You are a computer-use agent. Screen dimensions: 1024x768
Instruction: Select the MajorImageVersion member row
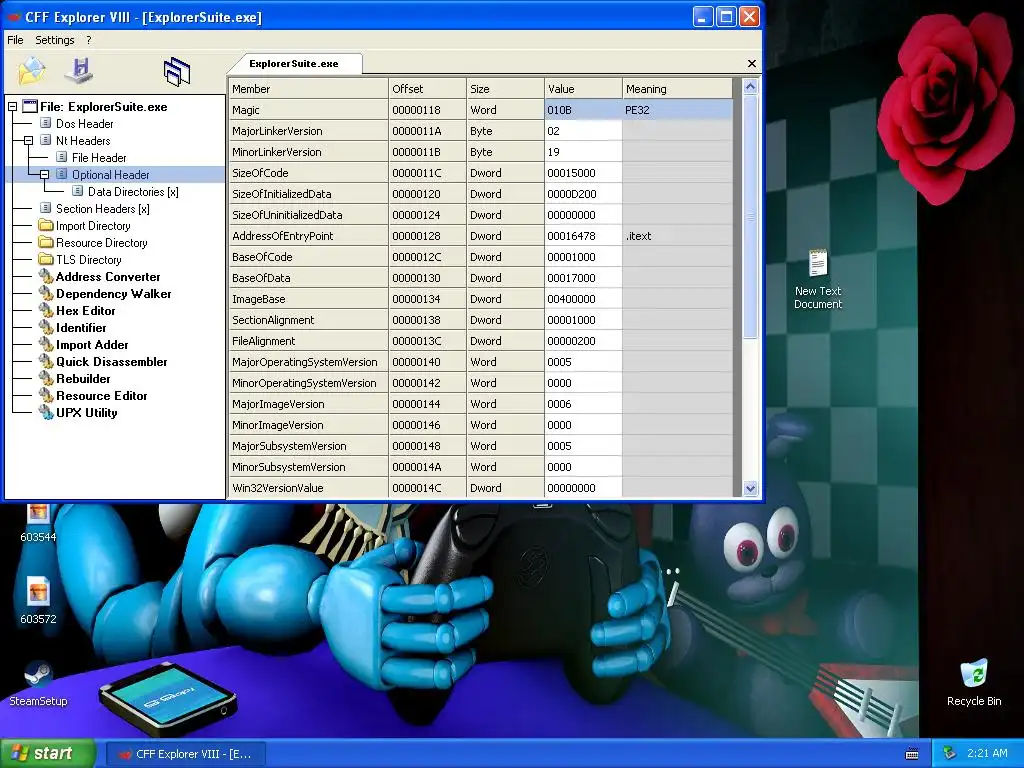click(308, 404)
